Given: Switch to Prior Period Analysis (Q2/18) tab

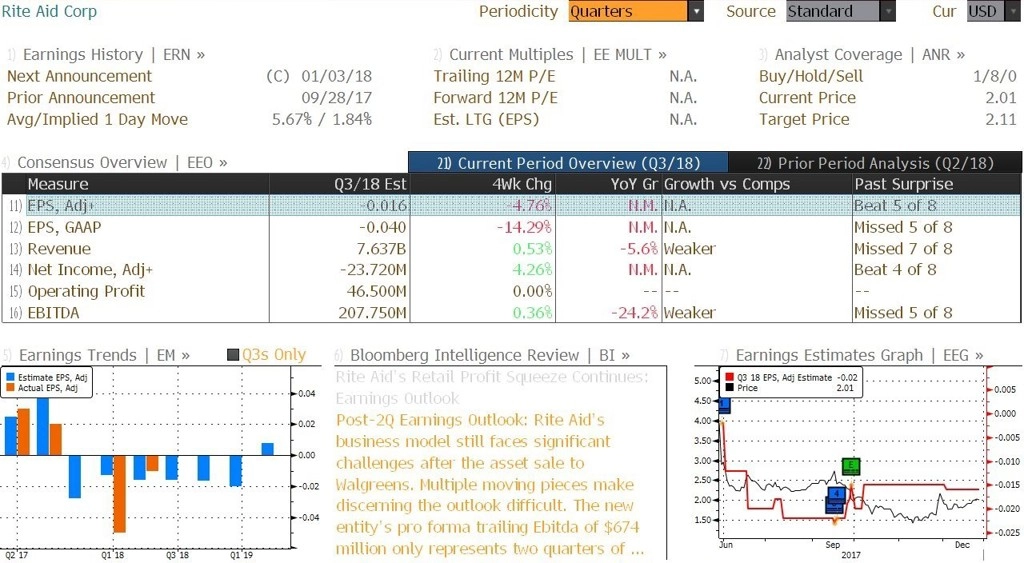Looking at the screenshot, I should [x=875, y=163].
